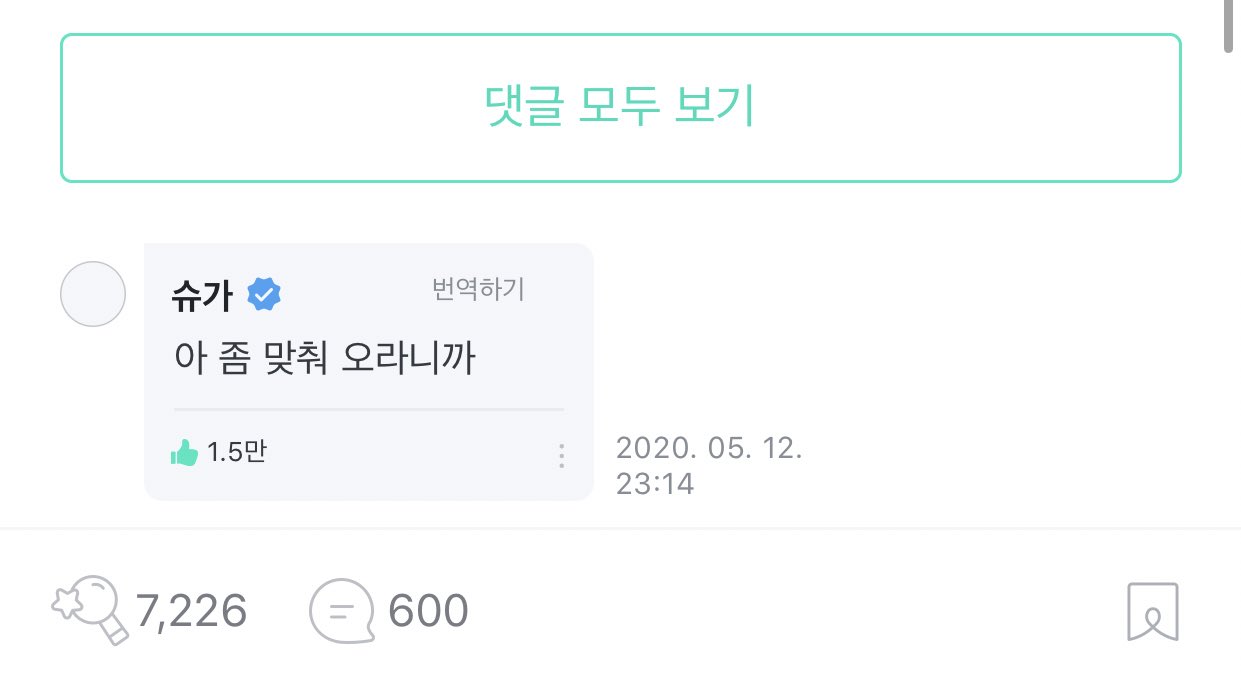Screen dimensions: 1241x694
Task: Click the 1.5만 like count
Action: tap(237, 453)
